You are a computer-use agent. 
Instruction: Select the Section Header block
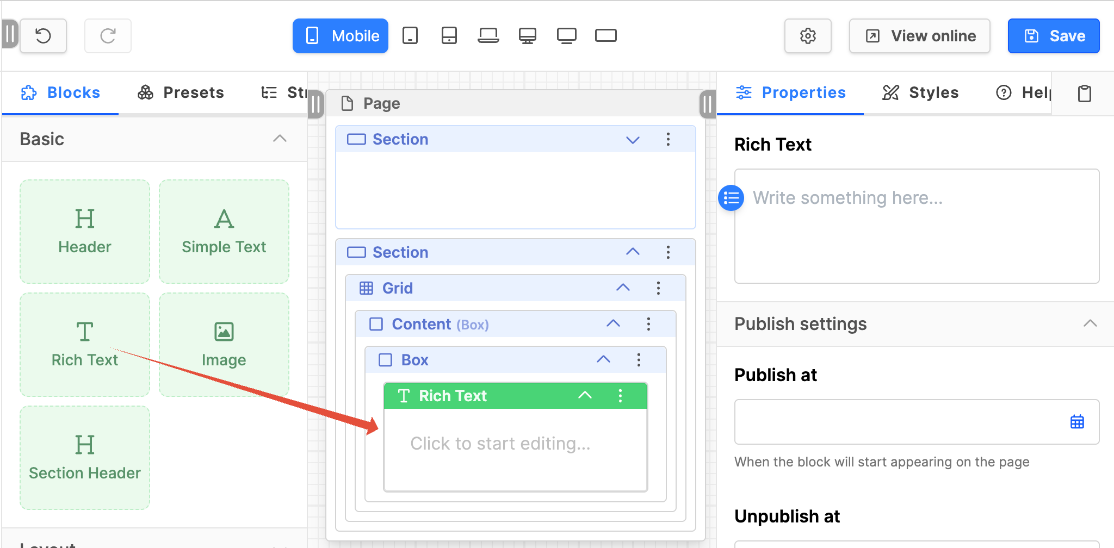pos(85,458)
